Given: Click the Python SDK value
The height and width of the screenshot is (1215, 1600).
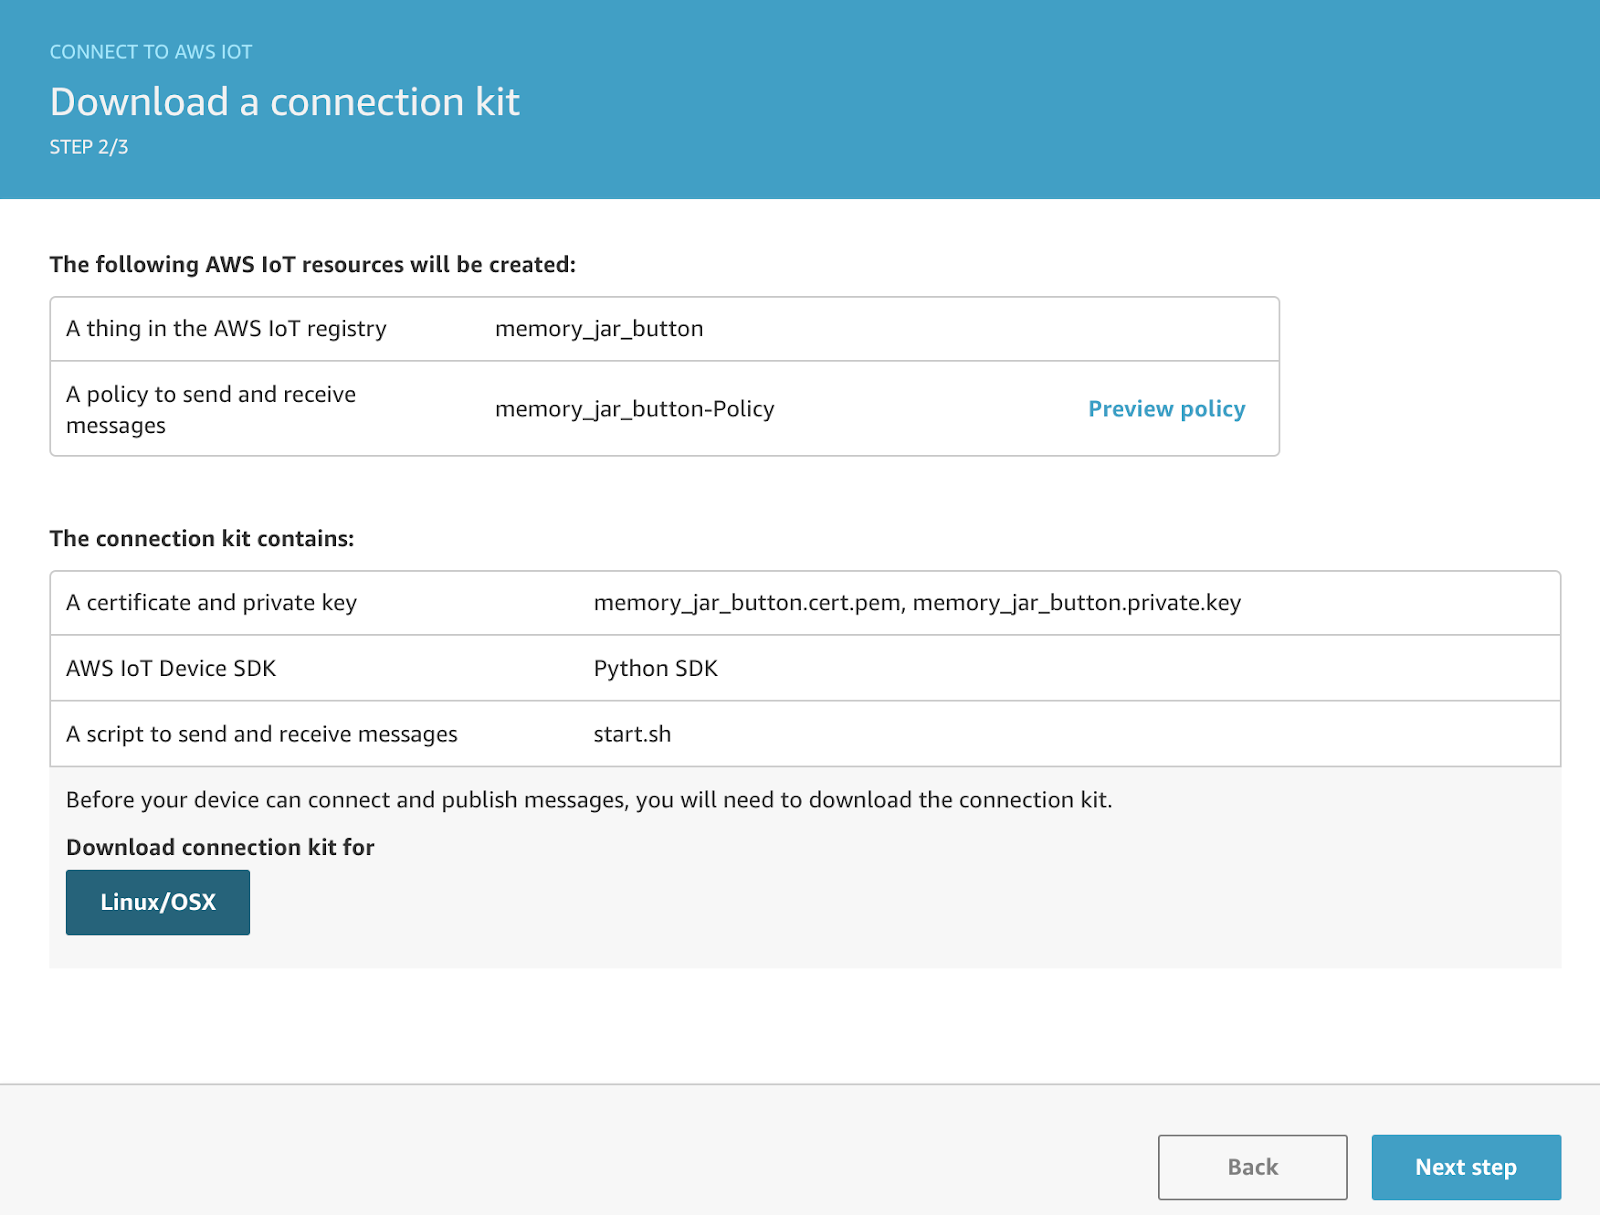Looking at the screenshot, I should tap(656, 668).
